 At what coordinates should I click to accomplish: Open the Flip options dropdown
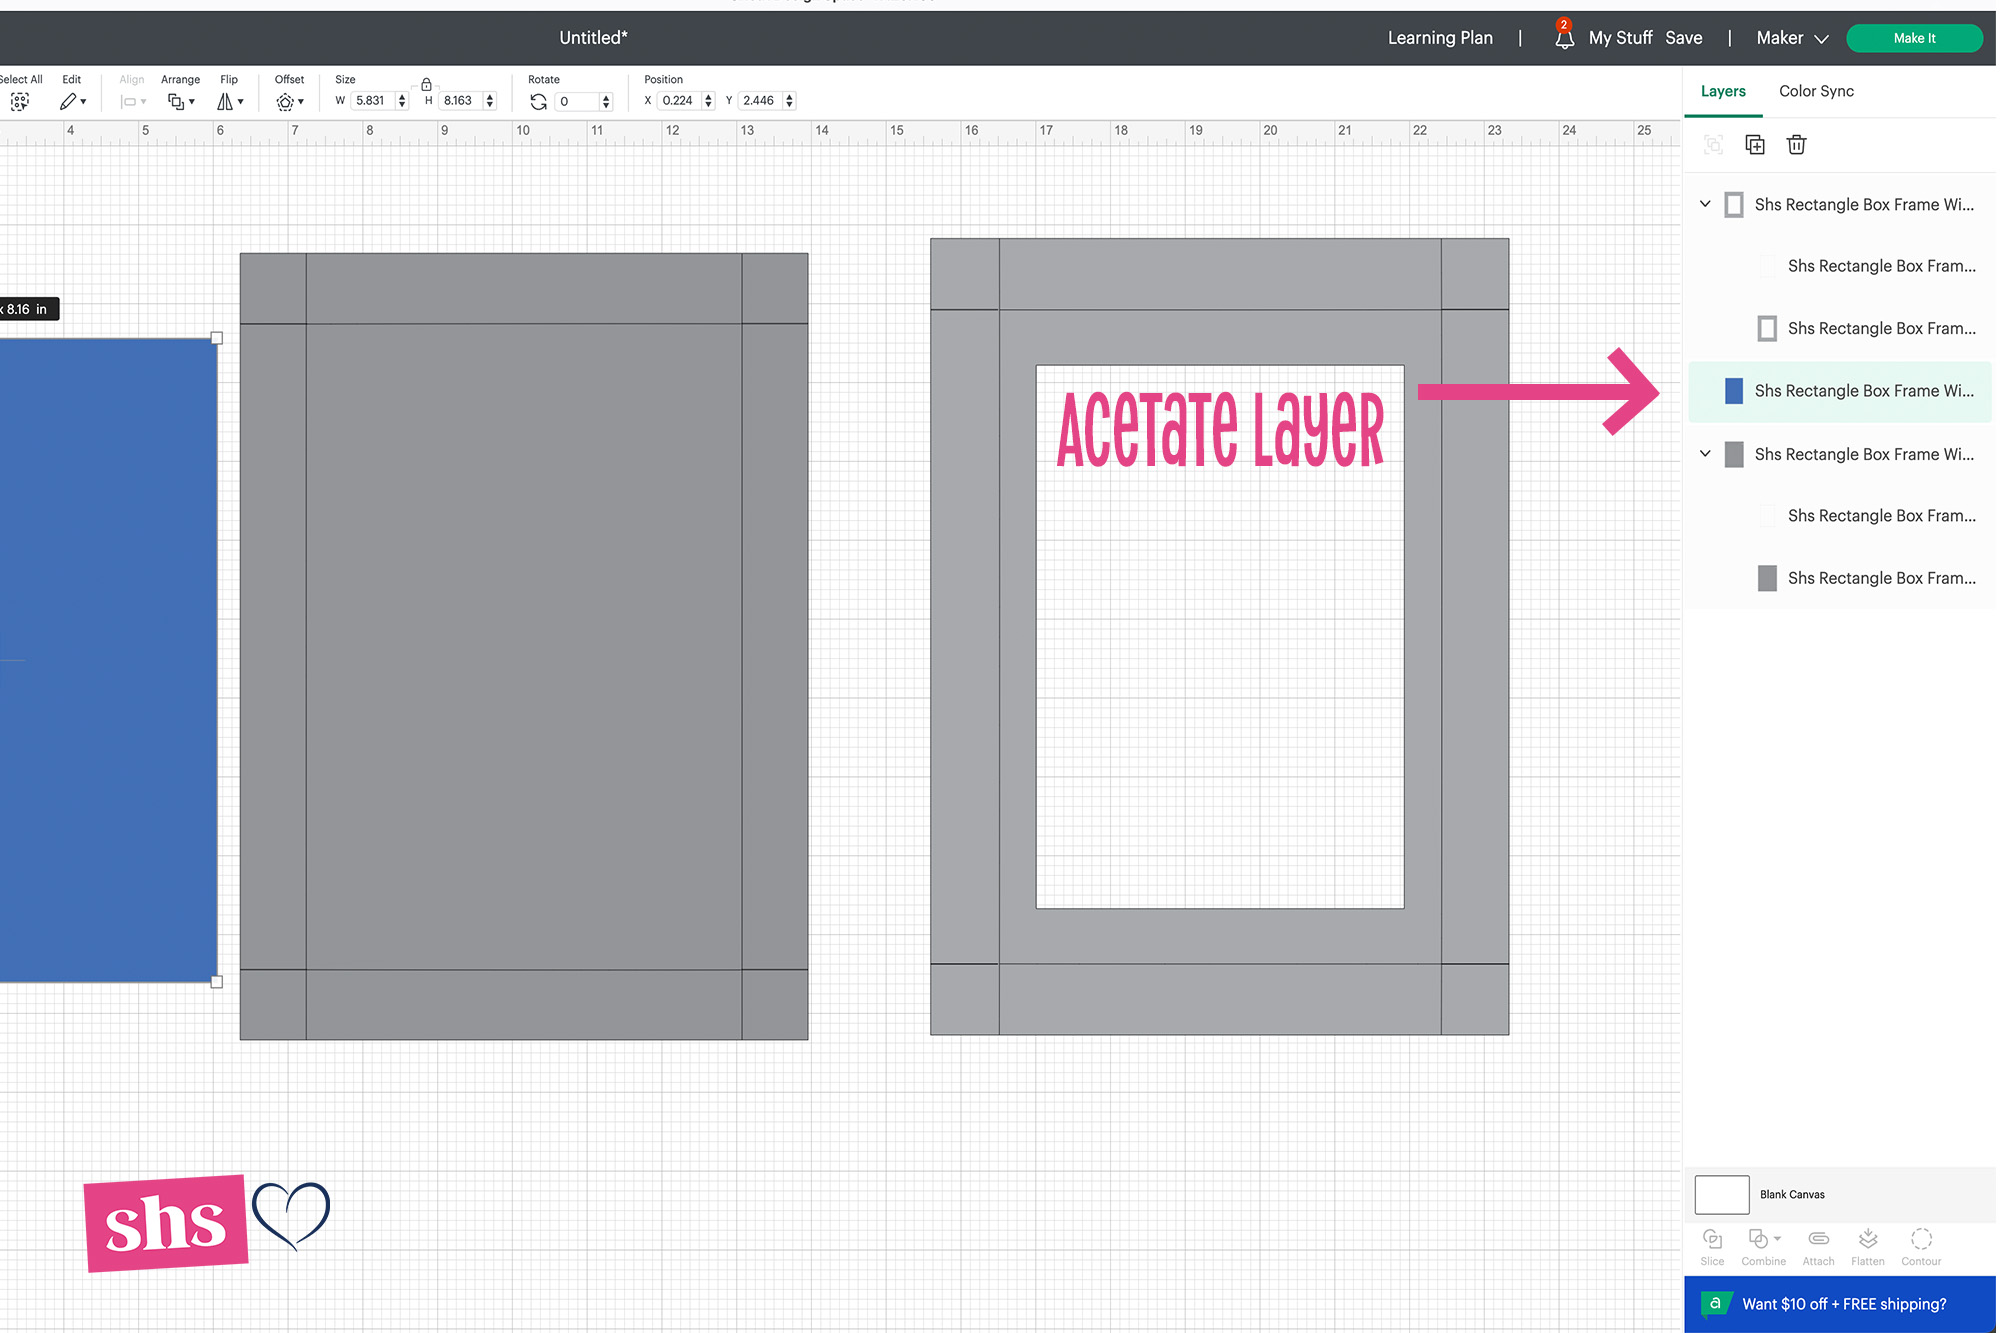[x=230, y=101]
